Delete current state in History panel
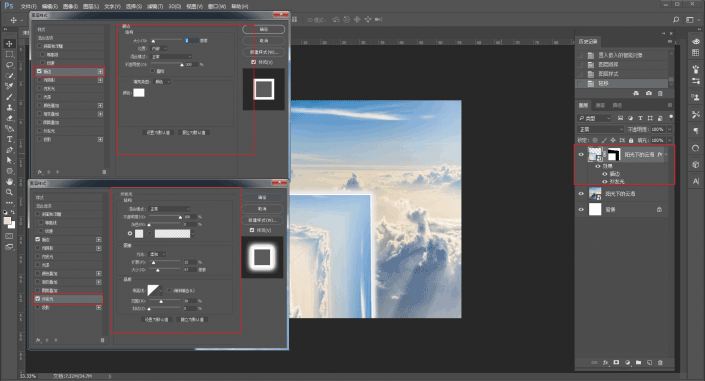The image size is (705, 381). (660, 93)
